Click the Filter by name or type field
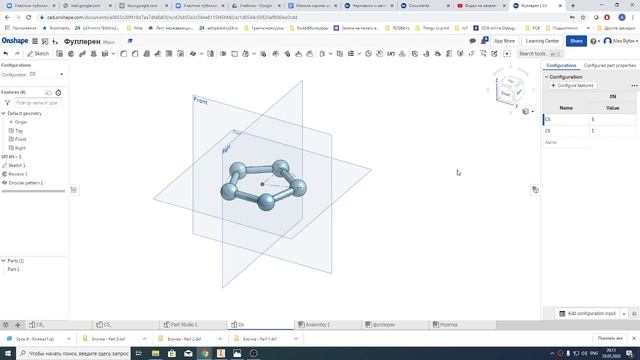Screen dimensions: 640x360 [x=38, y=103]
